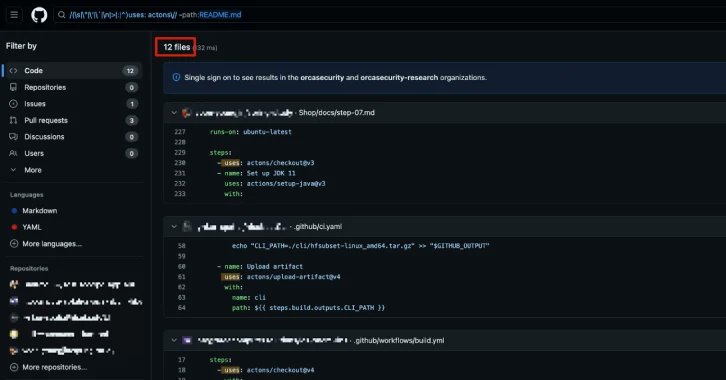Image resolution: width=726 pixels, height=380 pixels.
Task: Click the '12 files' results count
Action: tap(176, 47)
